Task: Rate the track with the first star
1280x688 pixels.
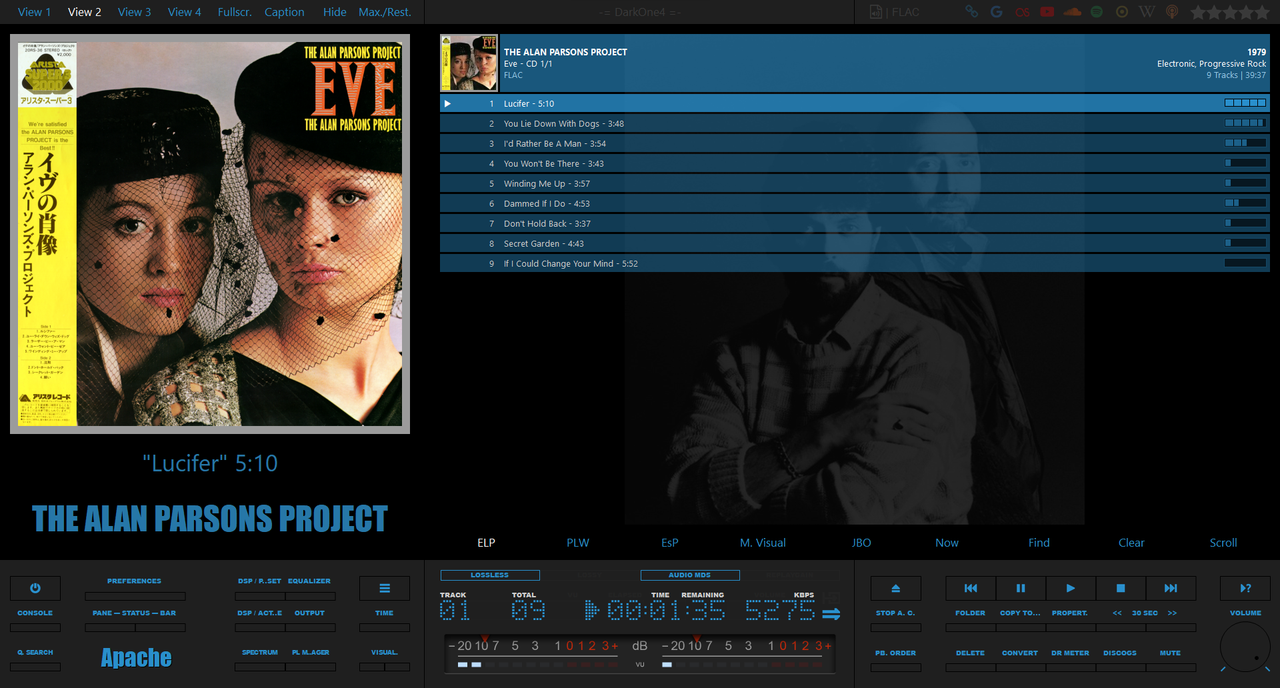Action: [1198, 12]
